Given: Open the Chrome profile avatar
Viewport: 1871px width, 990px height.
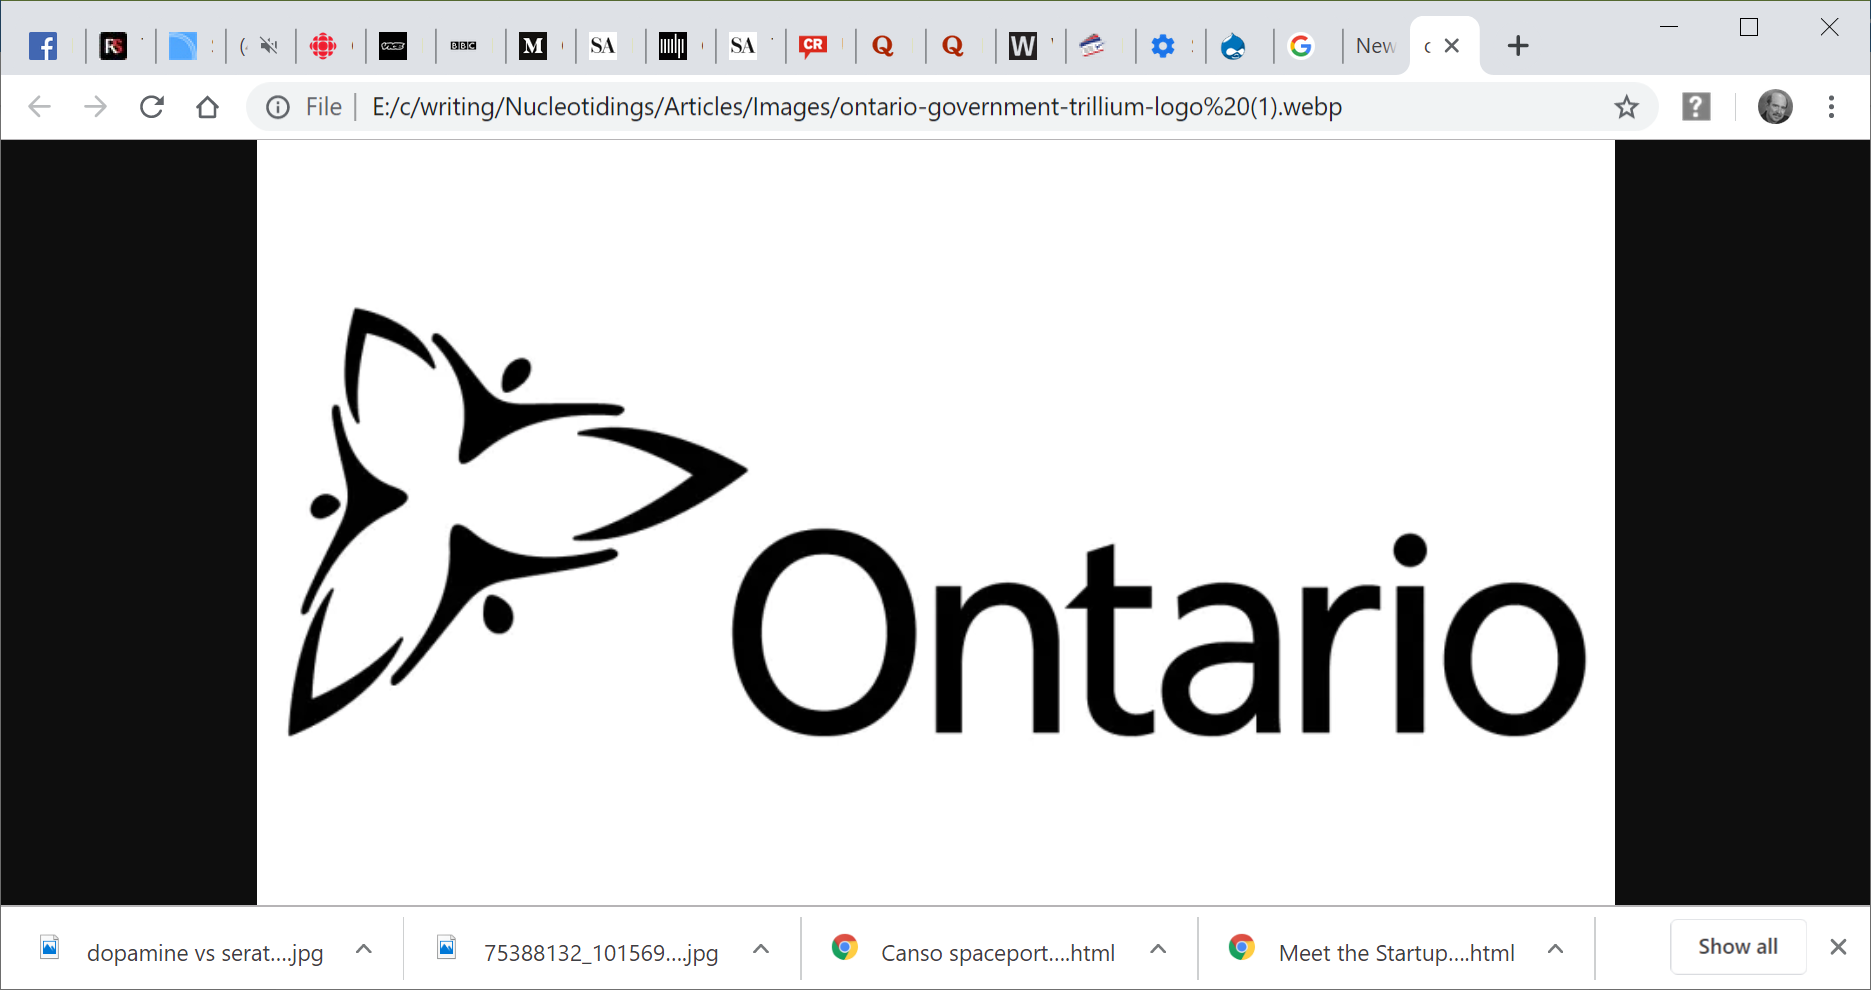Looking at the screenshot, I should point(1775,107).
